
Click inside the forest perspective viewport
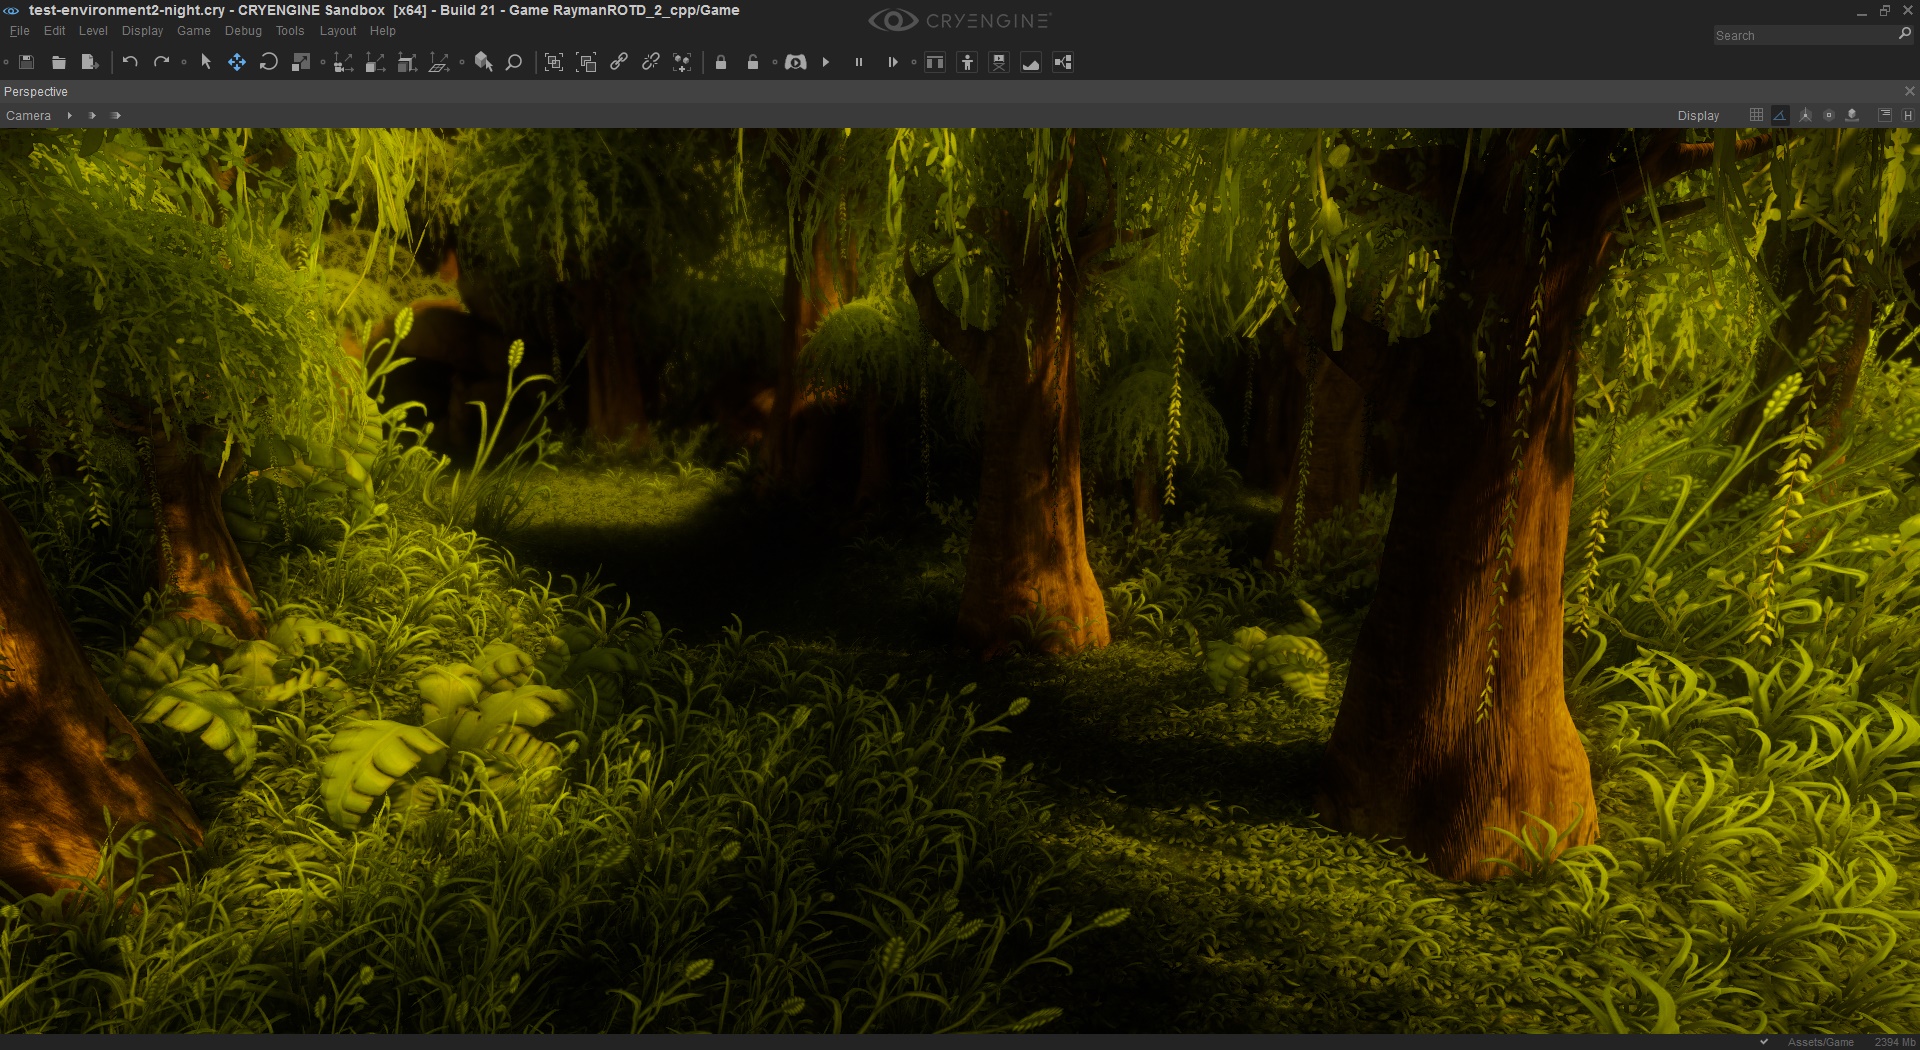click(x=960, y=581)
